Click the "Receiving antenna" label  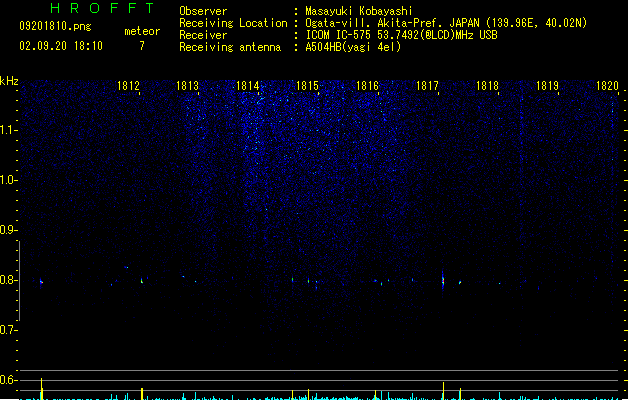tap(230, 47)
